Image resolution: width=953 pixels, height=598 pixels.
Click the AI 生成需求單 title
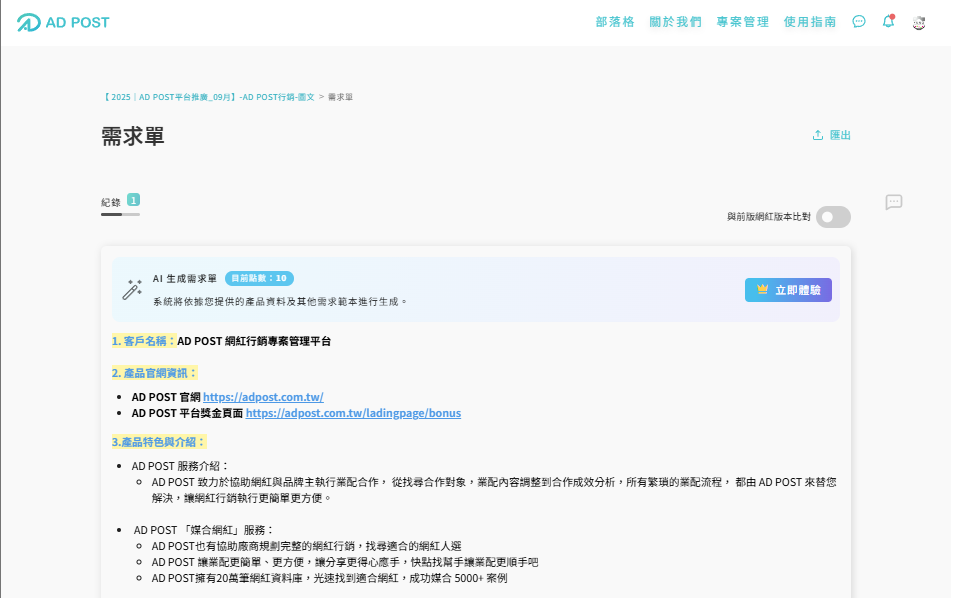pos(184,278)
